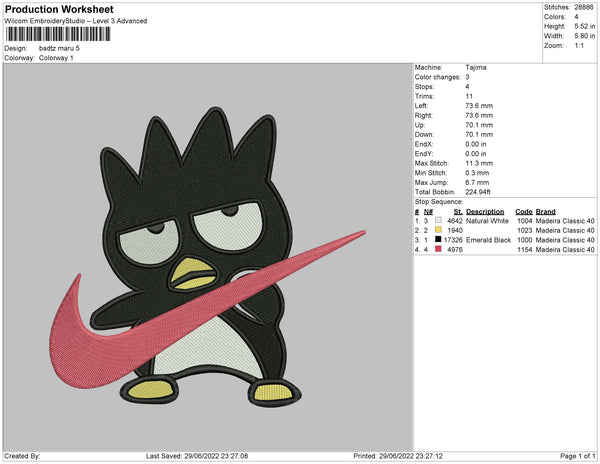The height and width of the screenshot is (464, 600).
Task: Click the Colors value 4
Action: click(576, 17)
